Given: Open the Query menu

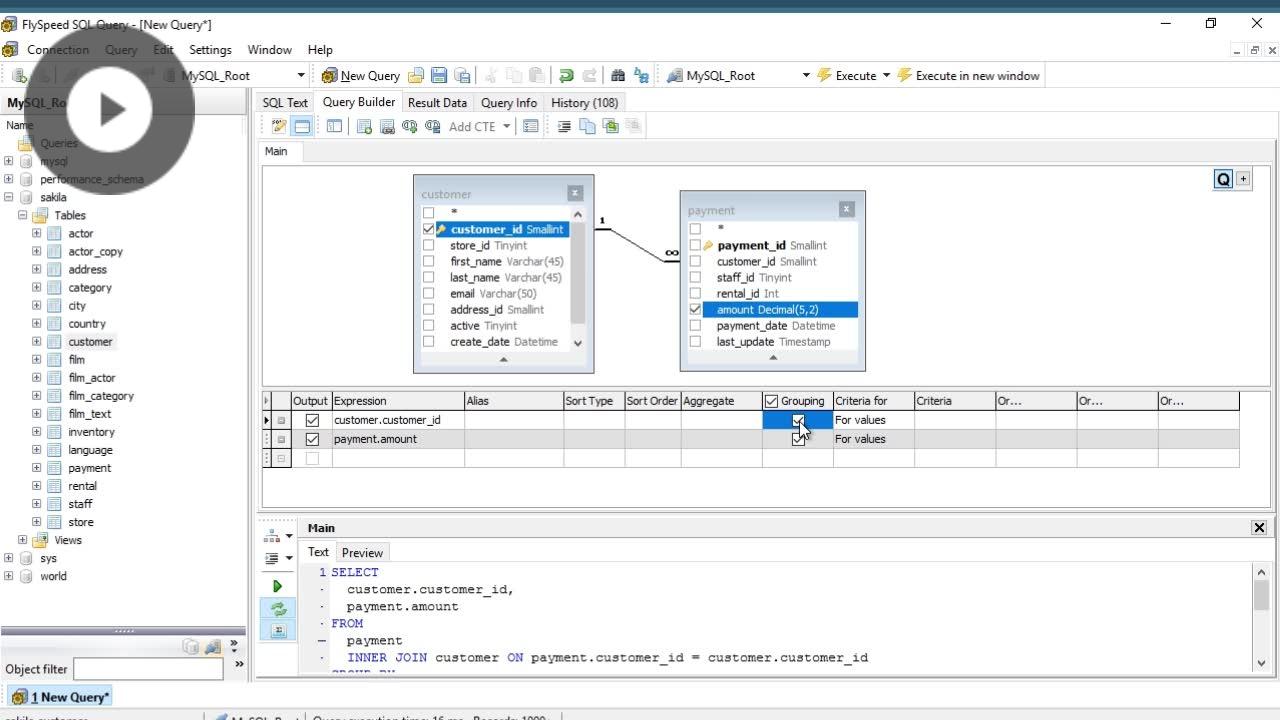Looking at the screenshot, I should (121, 49).
